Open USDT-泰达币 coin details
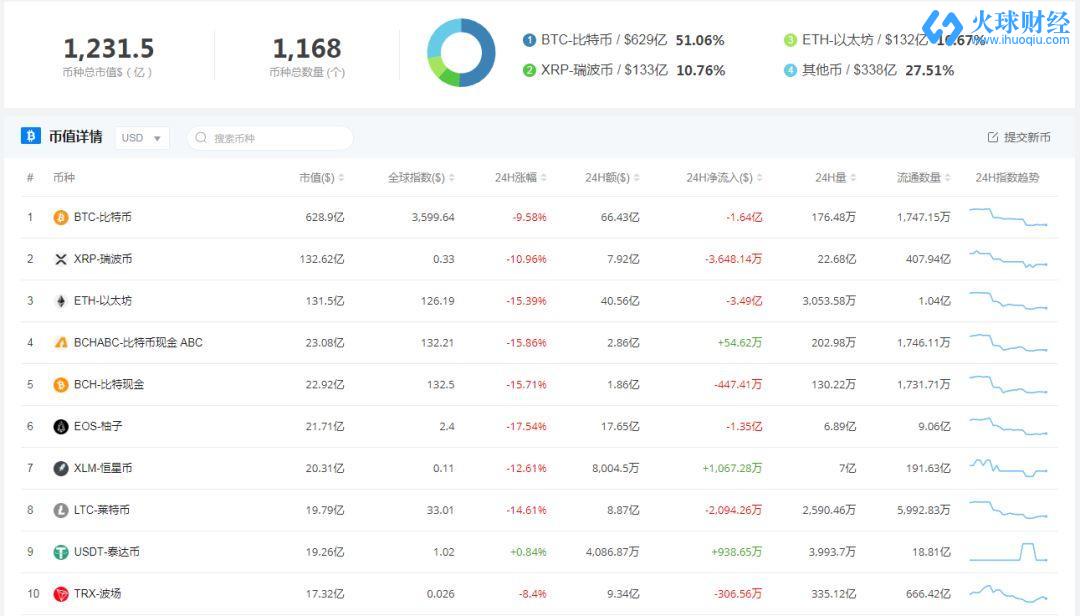The height and width of the screenshot is (616, 1080). coord(107,552)
